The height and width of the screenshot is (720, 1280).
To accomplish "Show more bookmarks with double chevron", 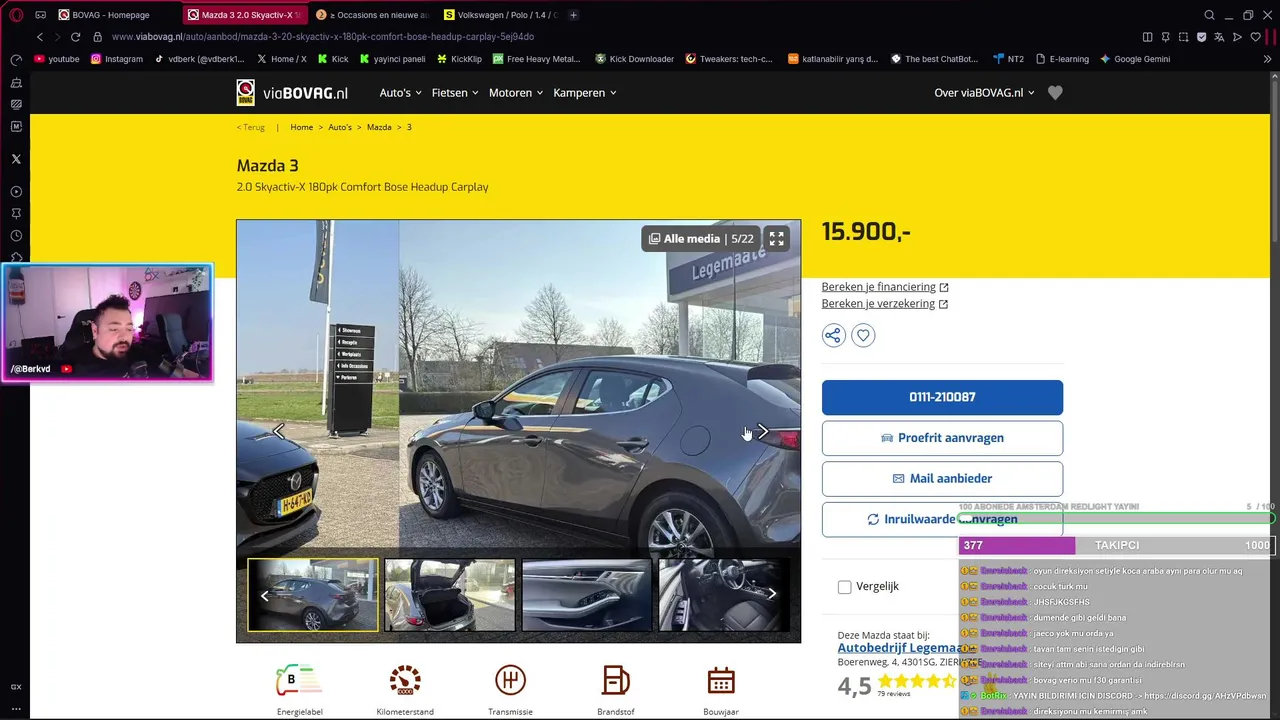I will tap(1267, 59).
